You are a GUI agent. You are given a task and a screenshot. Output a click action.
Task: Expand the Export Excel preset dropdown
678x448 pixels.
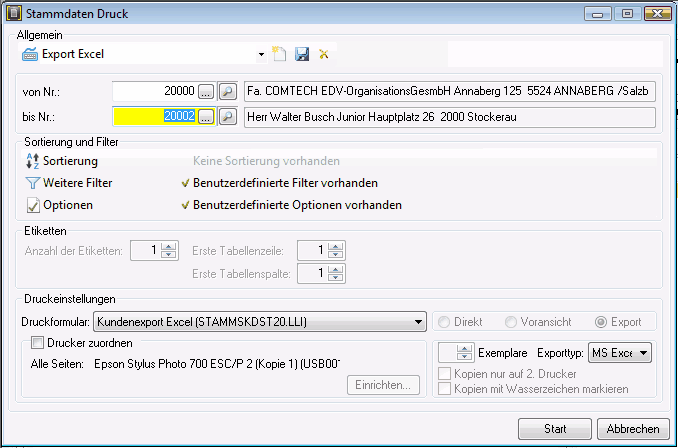point(261,54)
